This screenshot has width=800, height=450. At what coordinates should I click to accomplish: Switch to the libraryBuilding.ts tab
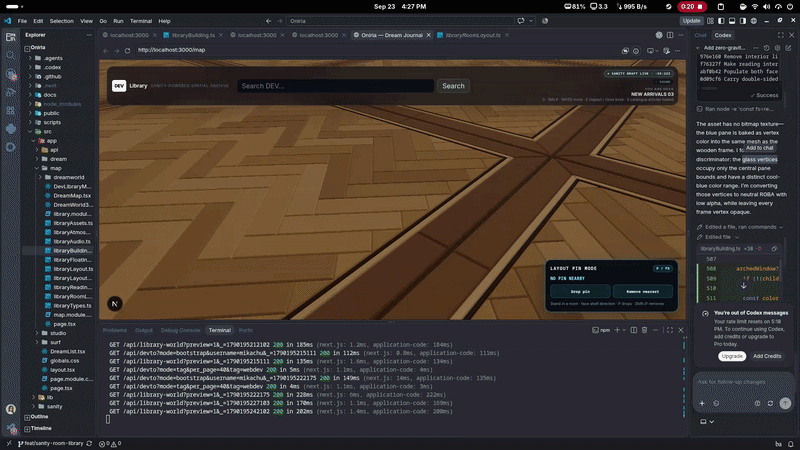click(x=193, y=35)
